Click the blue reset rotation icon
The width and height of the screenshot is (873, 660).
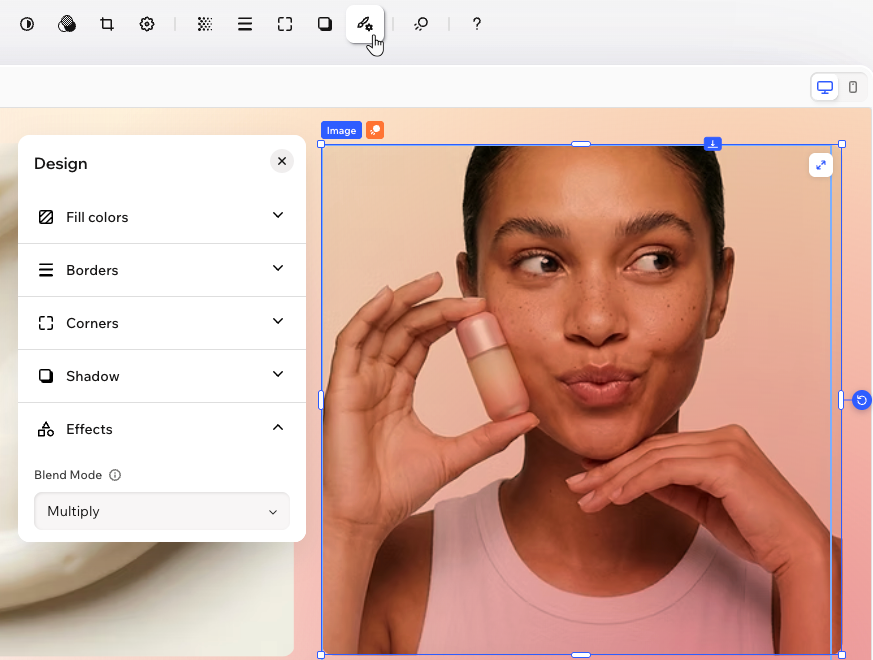click(x=862, y=400)
